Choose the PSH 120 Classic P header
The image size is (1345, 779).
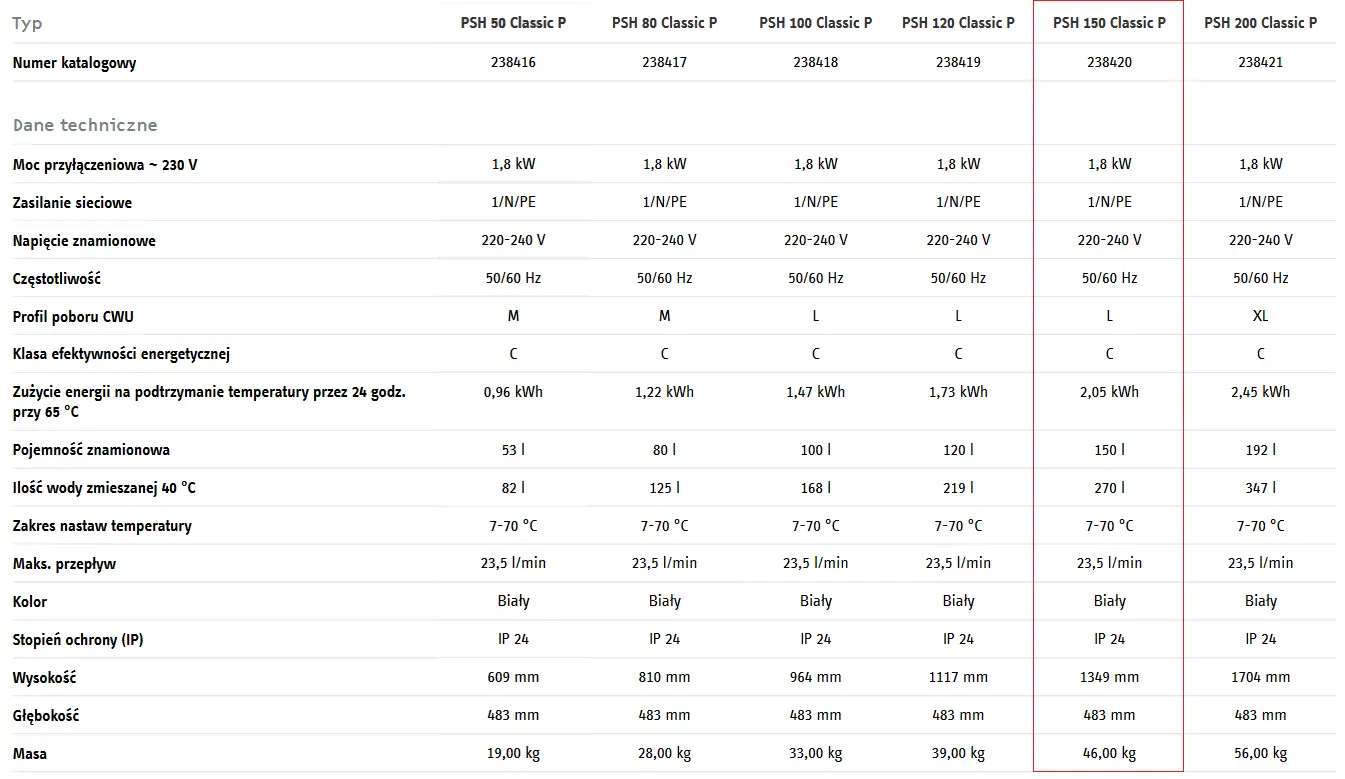coord(958,23)
